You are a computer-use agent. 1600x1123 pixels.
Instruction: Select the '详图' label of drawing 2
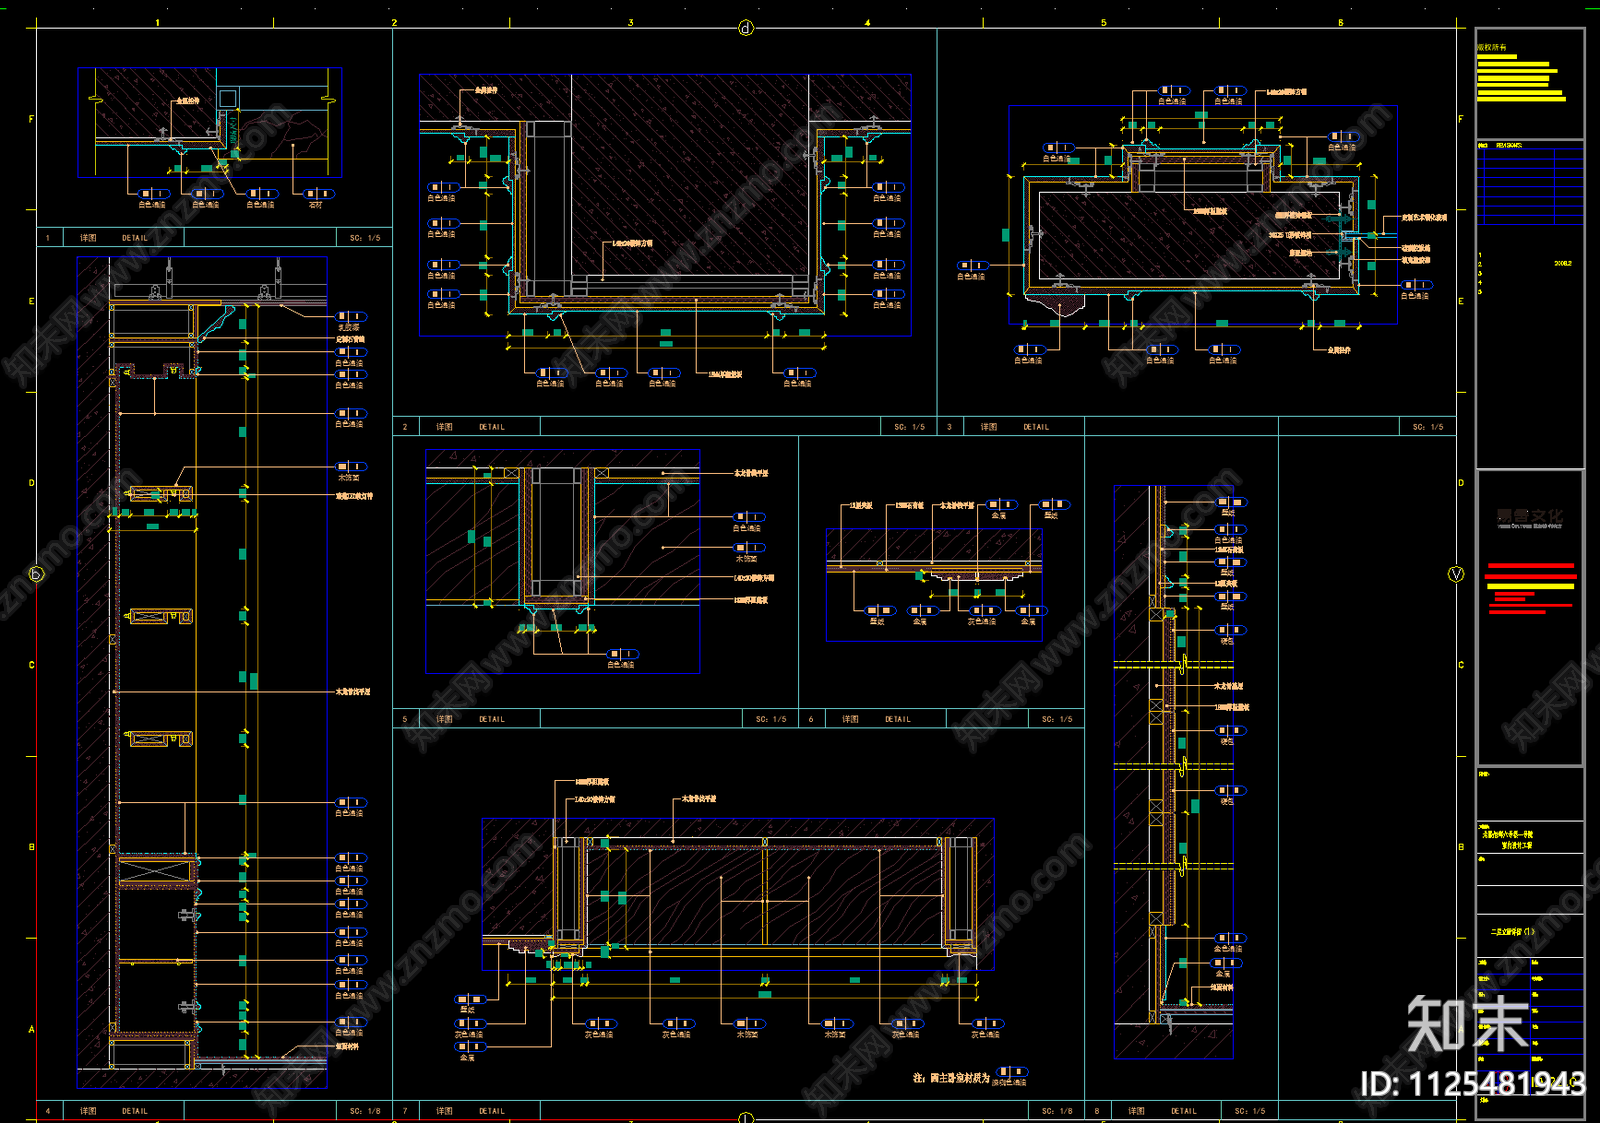click(444, 427)
